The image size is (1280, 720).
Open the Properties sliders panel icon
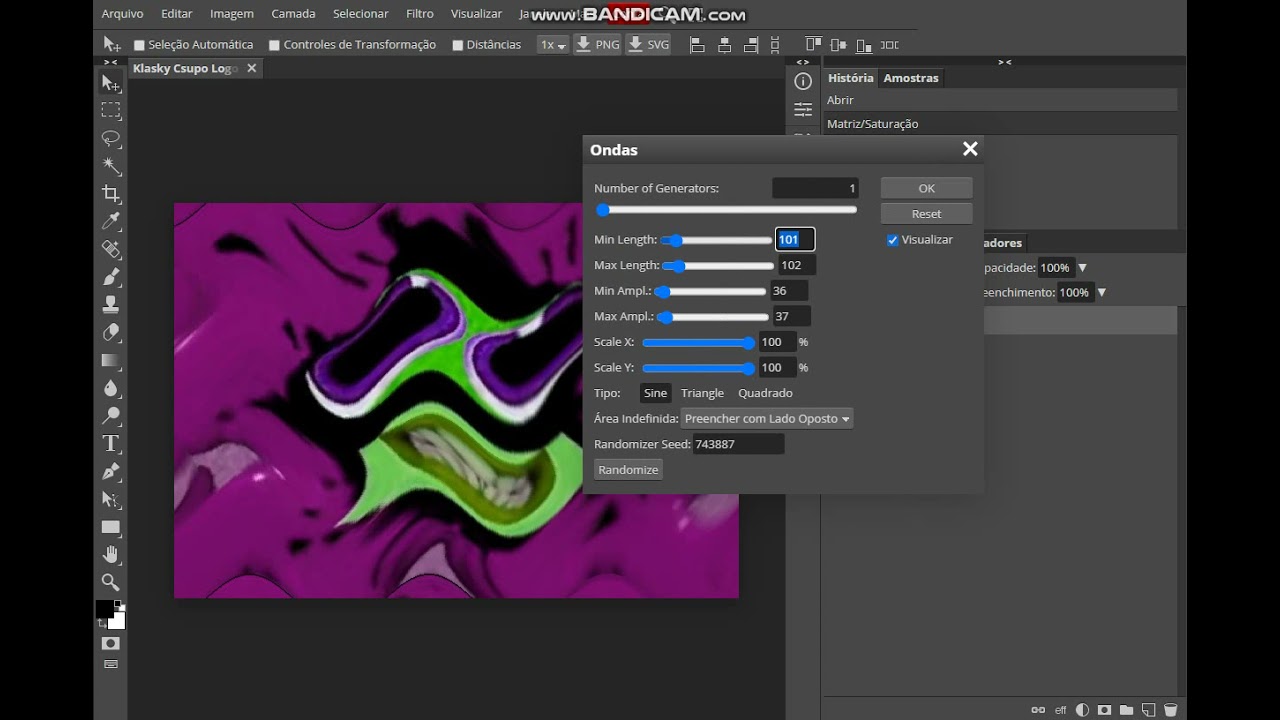pyautogui.click(x=802, y=109)
